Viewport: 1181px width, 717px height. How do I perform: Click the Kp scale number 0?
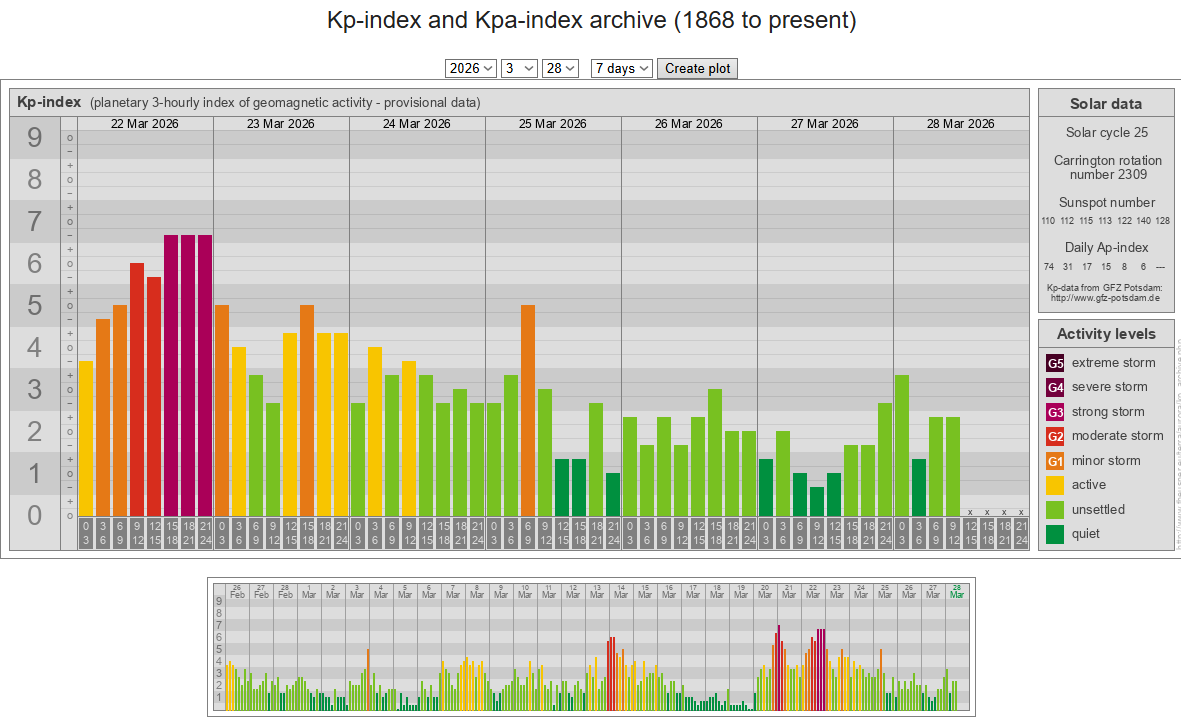(35, 516)
